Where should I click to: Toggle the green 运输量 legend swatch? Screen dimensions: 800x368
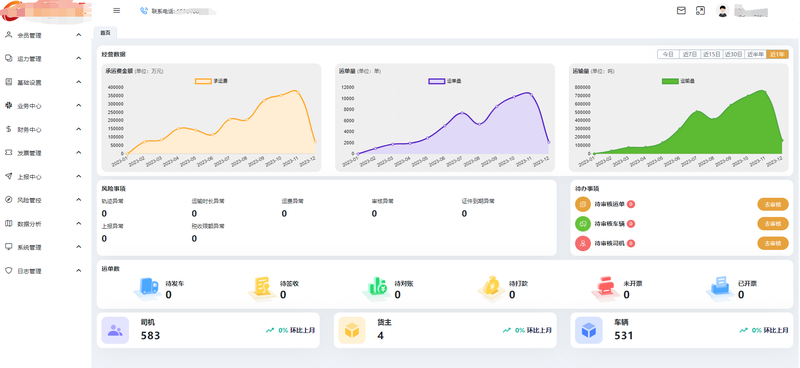[x=670, y=81]
